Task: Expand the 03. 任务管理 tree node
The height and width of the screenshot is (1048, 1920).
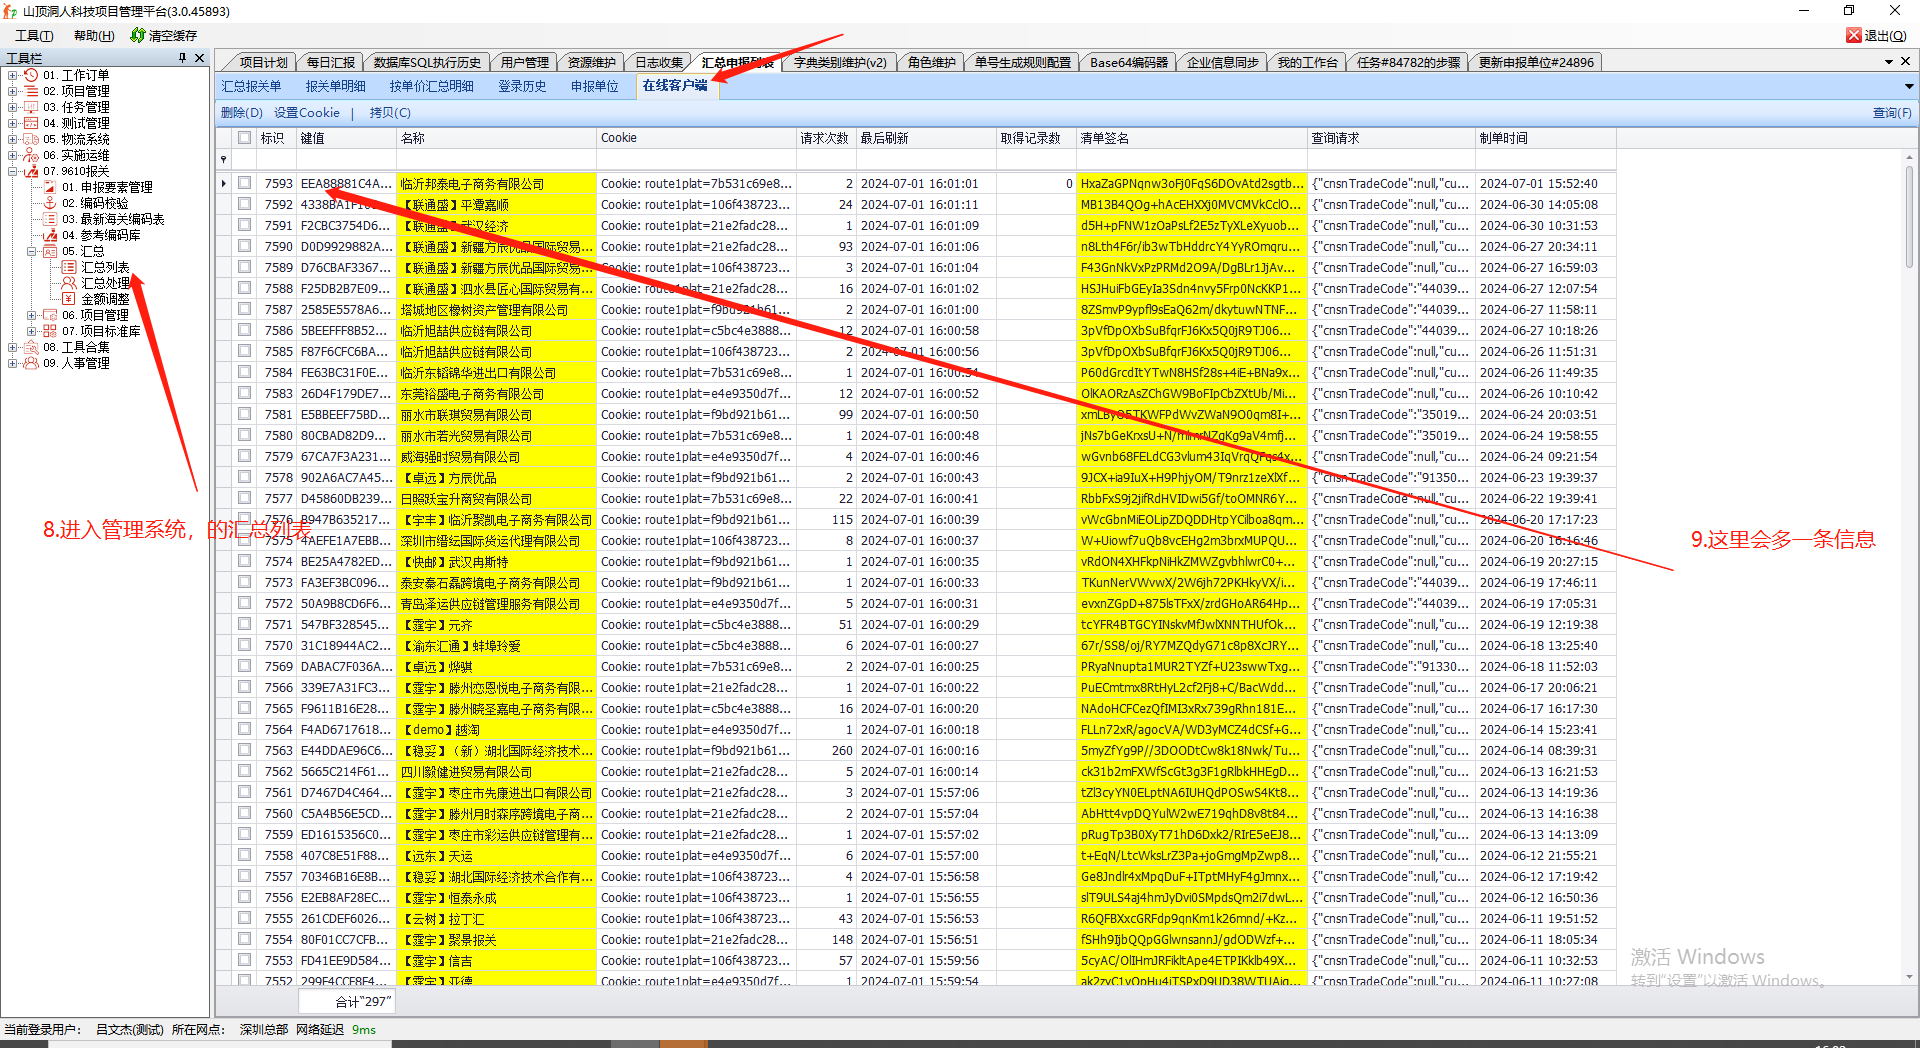Action: point(12,107)
